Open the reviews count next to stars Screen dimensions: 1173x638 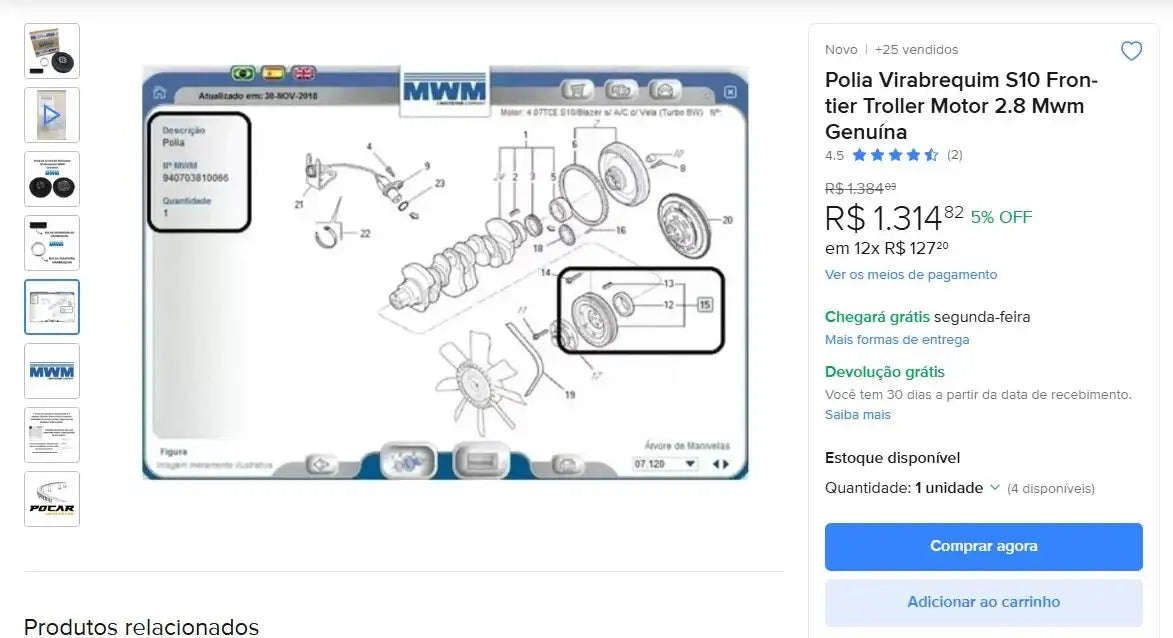point(955,155)
